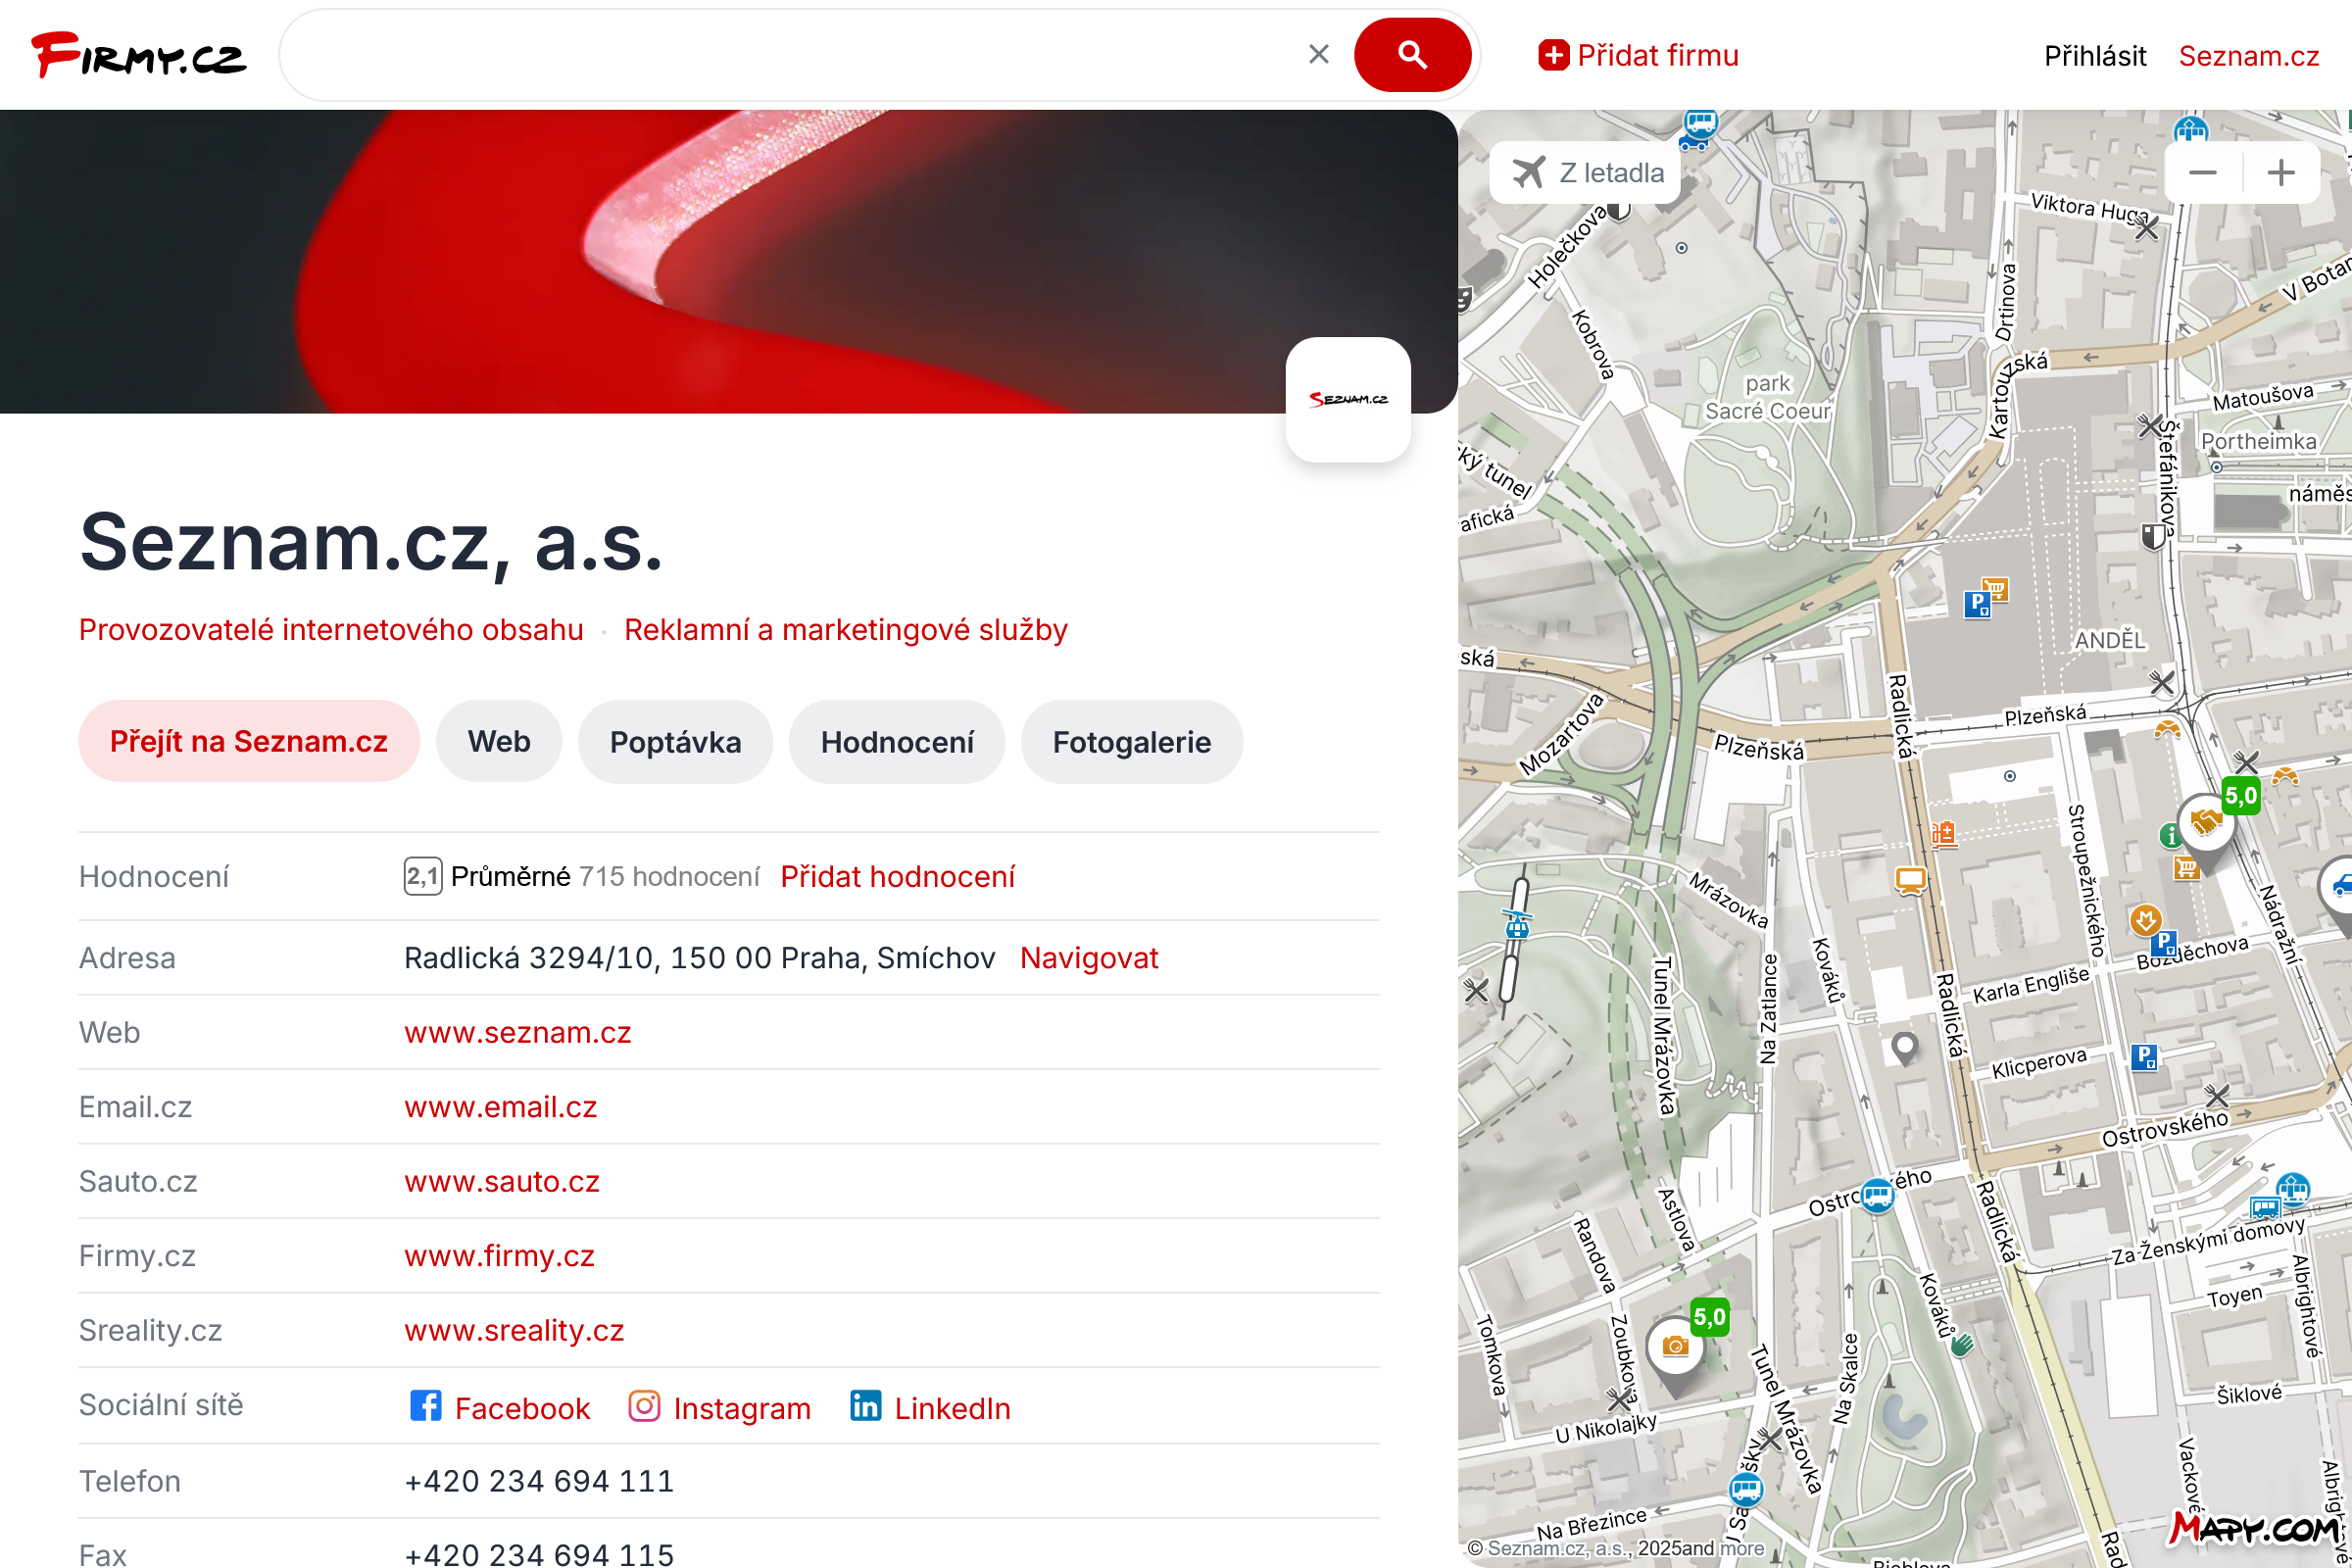Open www.sauto.cz link
The width and height of the screenshot is (2352, 1568).
502,1181
